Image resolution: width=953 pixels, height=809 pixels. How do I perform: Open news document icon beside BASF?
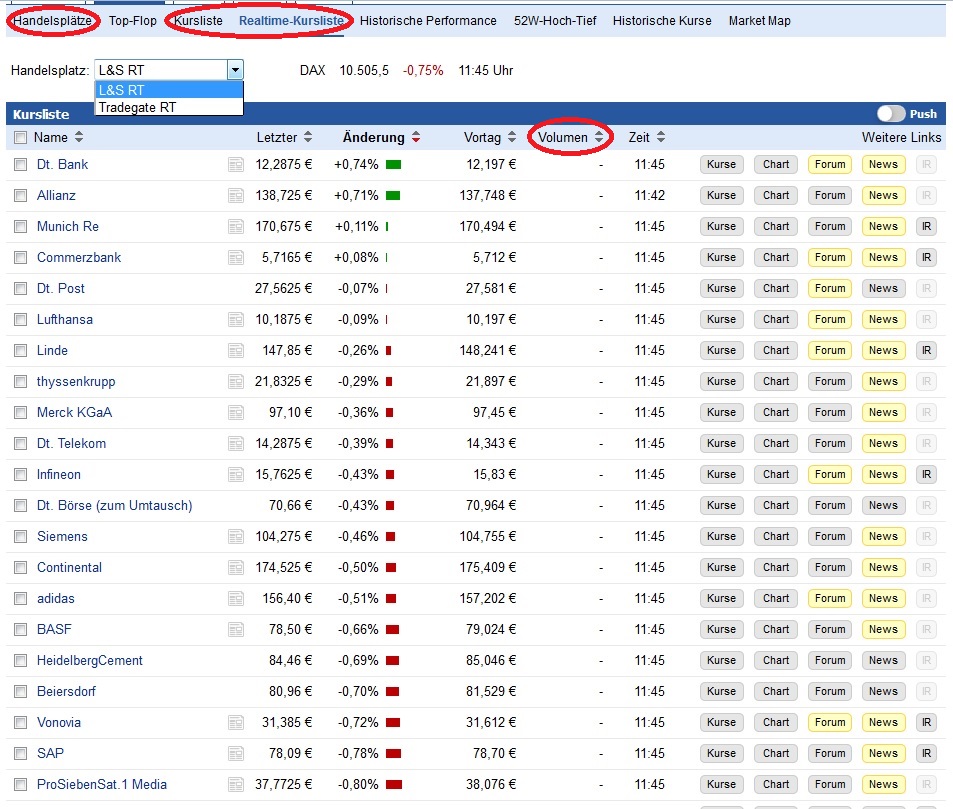(236, 630)
